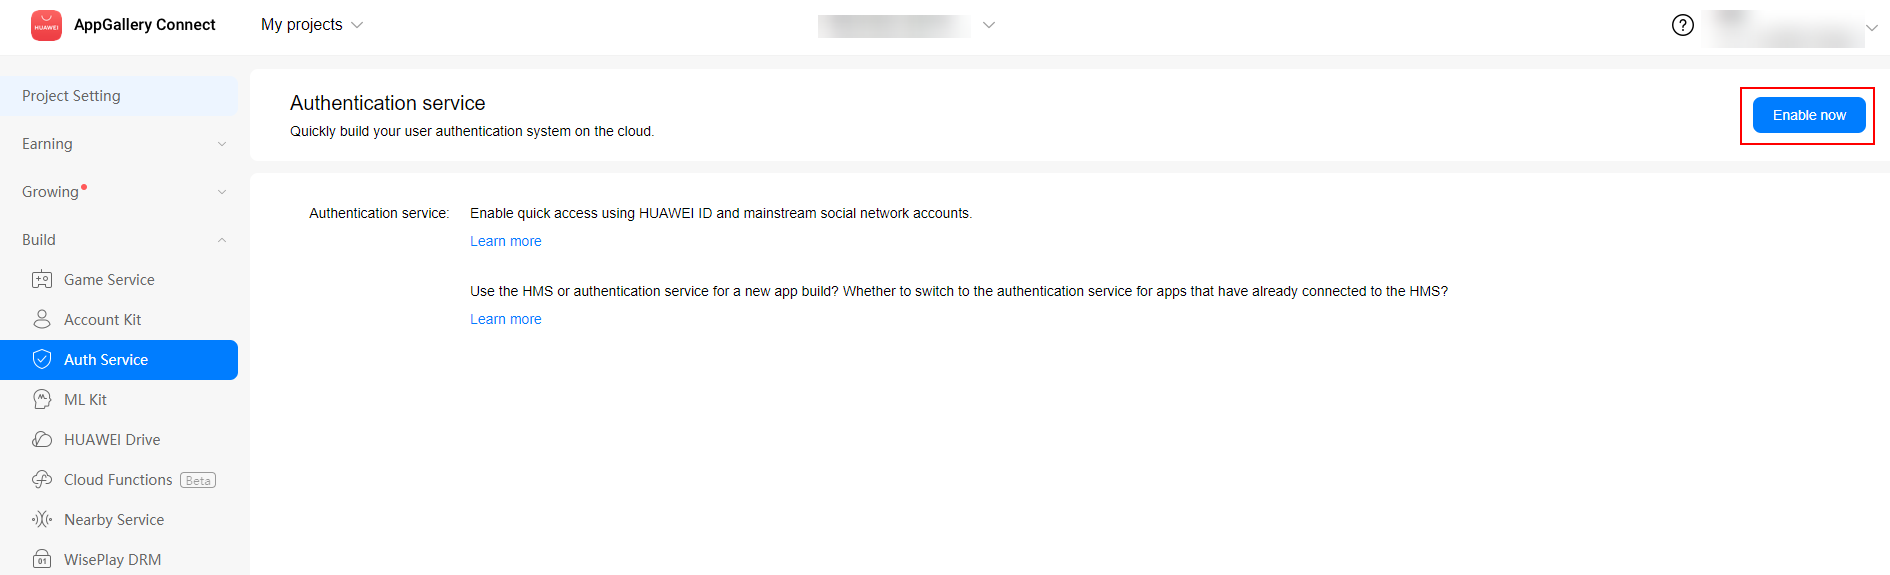This screenshot has width=1890, height=575.
Task: Open the account menu chevron at top right
Action: 1872,27
